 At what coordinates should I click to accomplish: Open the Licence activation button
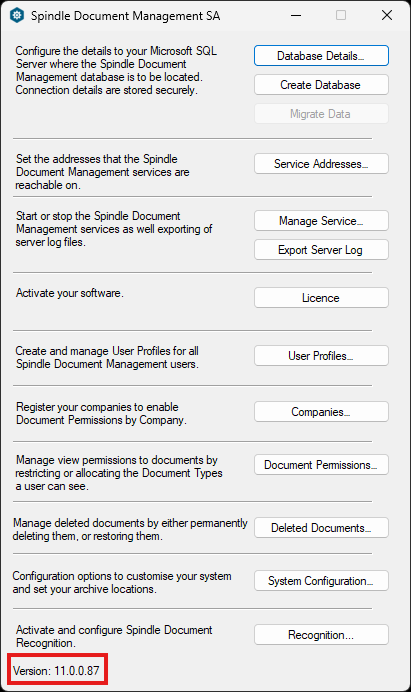(321, 298)
